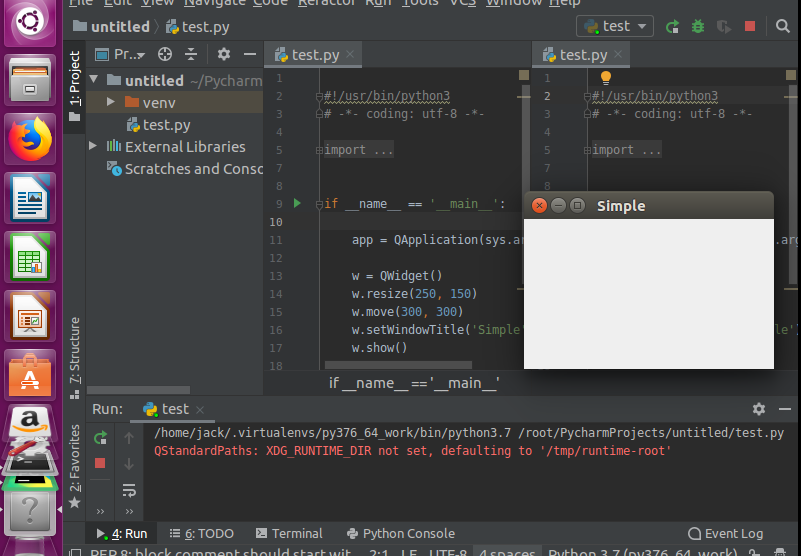Toggle soft-wrap icon in Run panel
The width and height of the screenshot is (801, 556).
pos(129,491)
